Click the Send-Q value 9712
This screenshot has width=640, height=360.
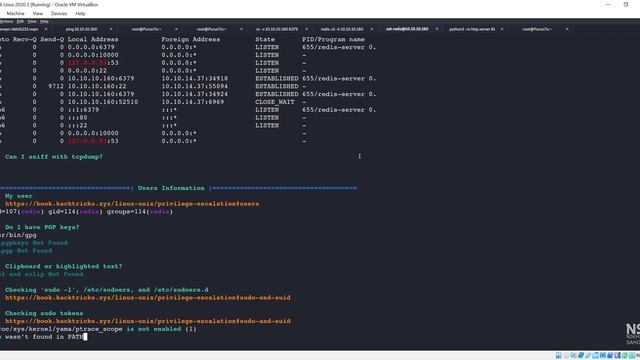[x=56, y=87]
